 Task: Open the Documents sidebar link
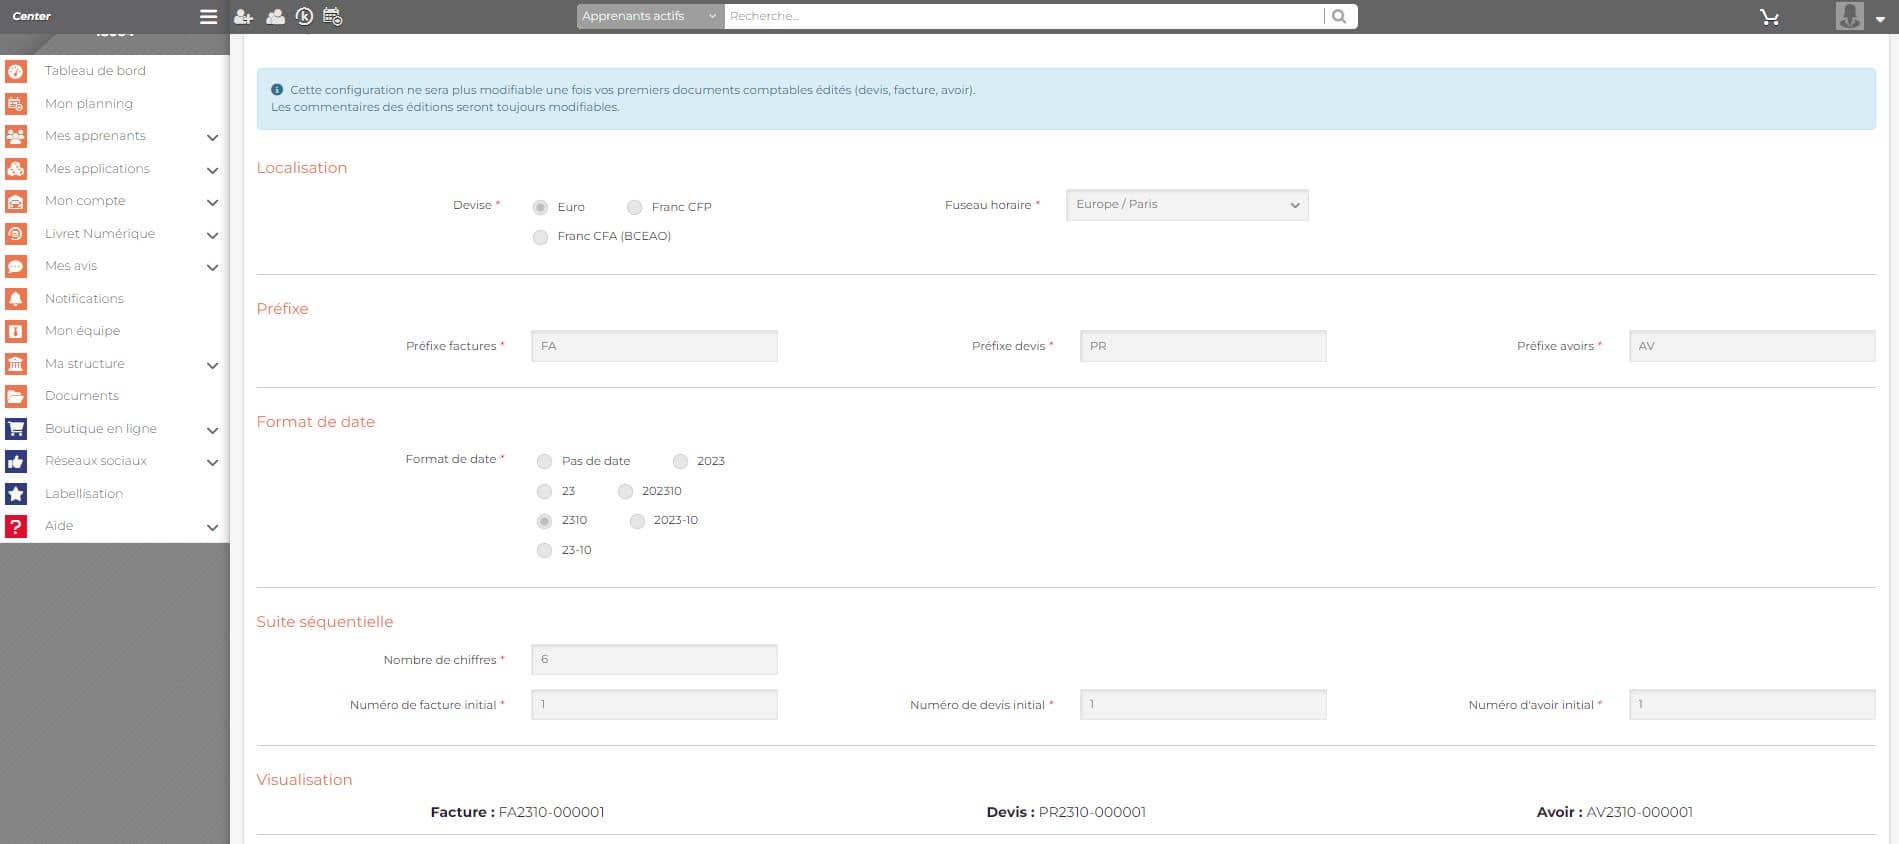(82, 396)
